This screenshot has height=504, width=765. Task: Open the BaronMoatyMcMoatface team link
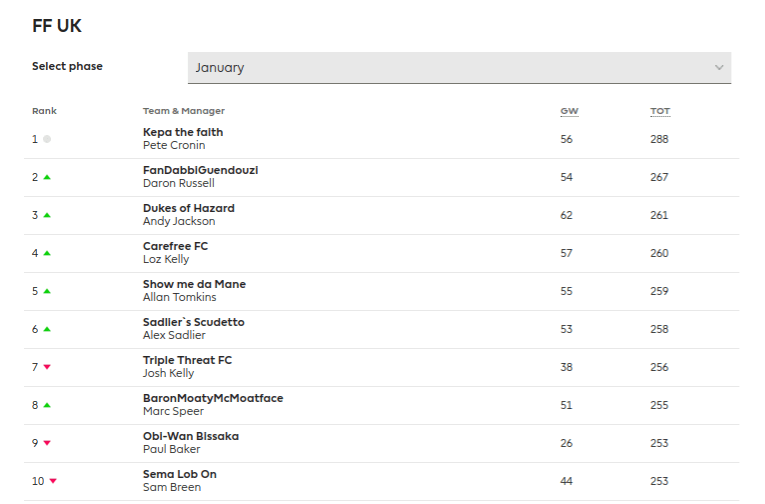pyautogui.click(x=213, y=398)
